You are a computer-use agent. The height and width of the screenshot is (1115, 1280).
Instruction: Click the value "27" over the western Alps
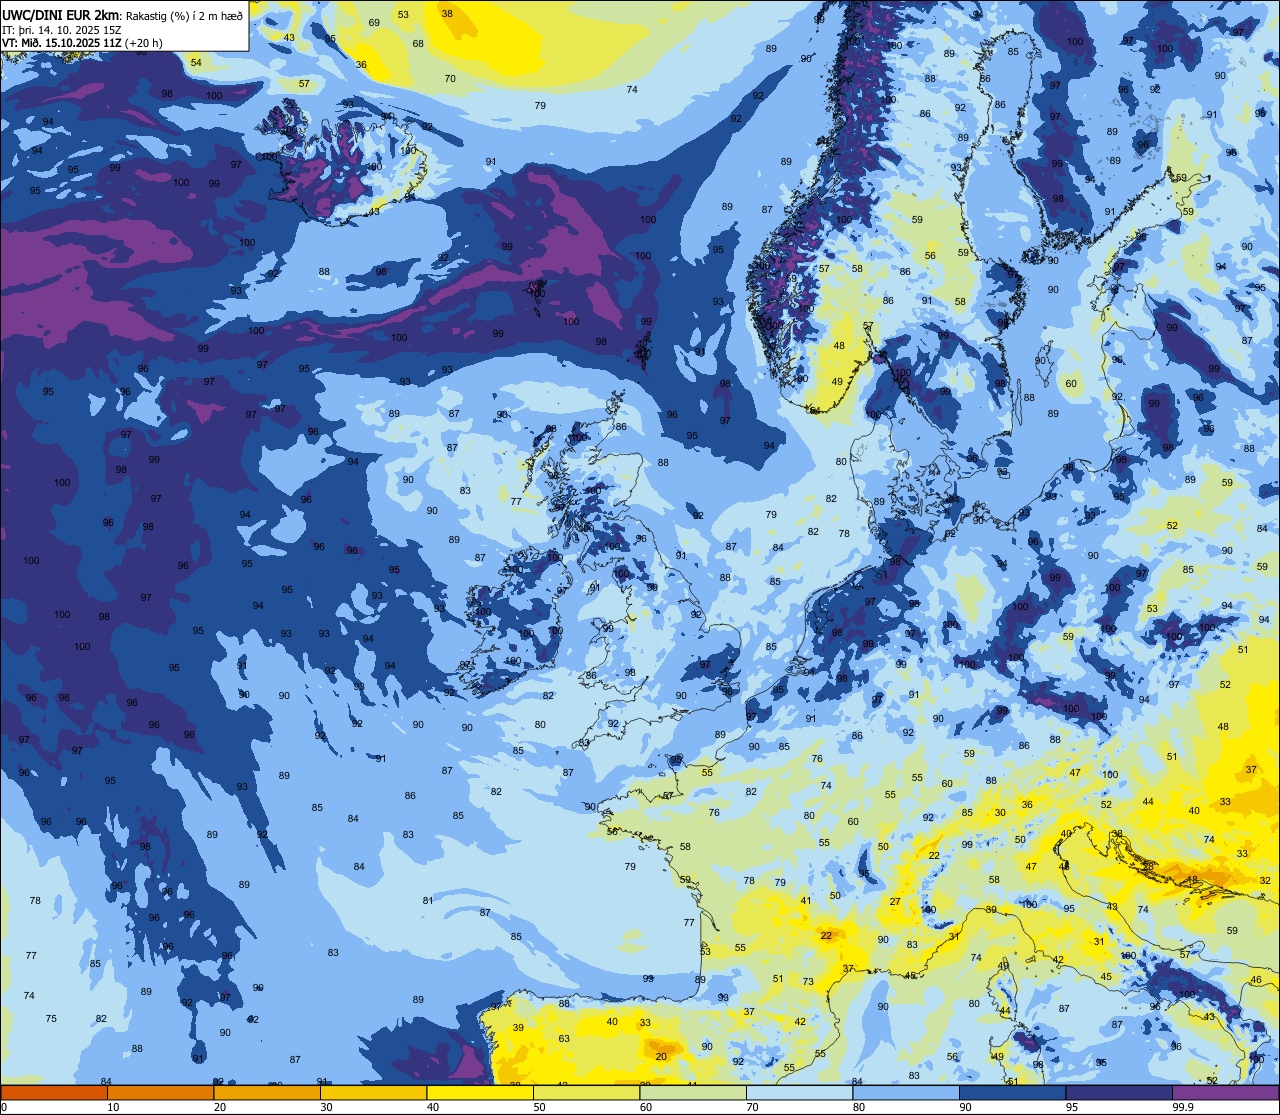895,901
